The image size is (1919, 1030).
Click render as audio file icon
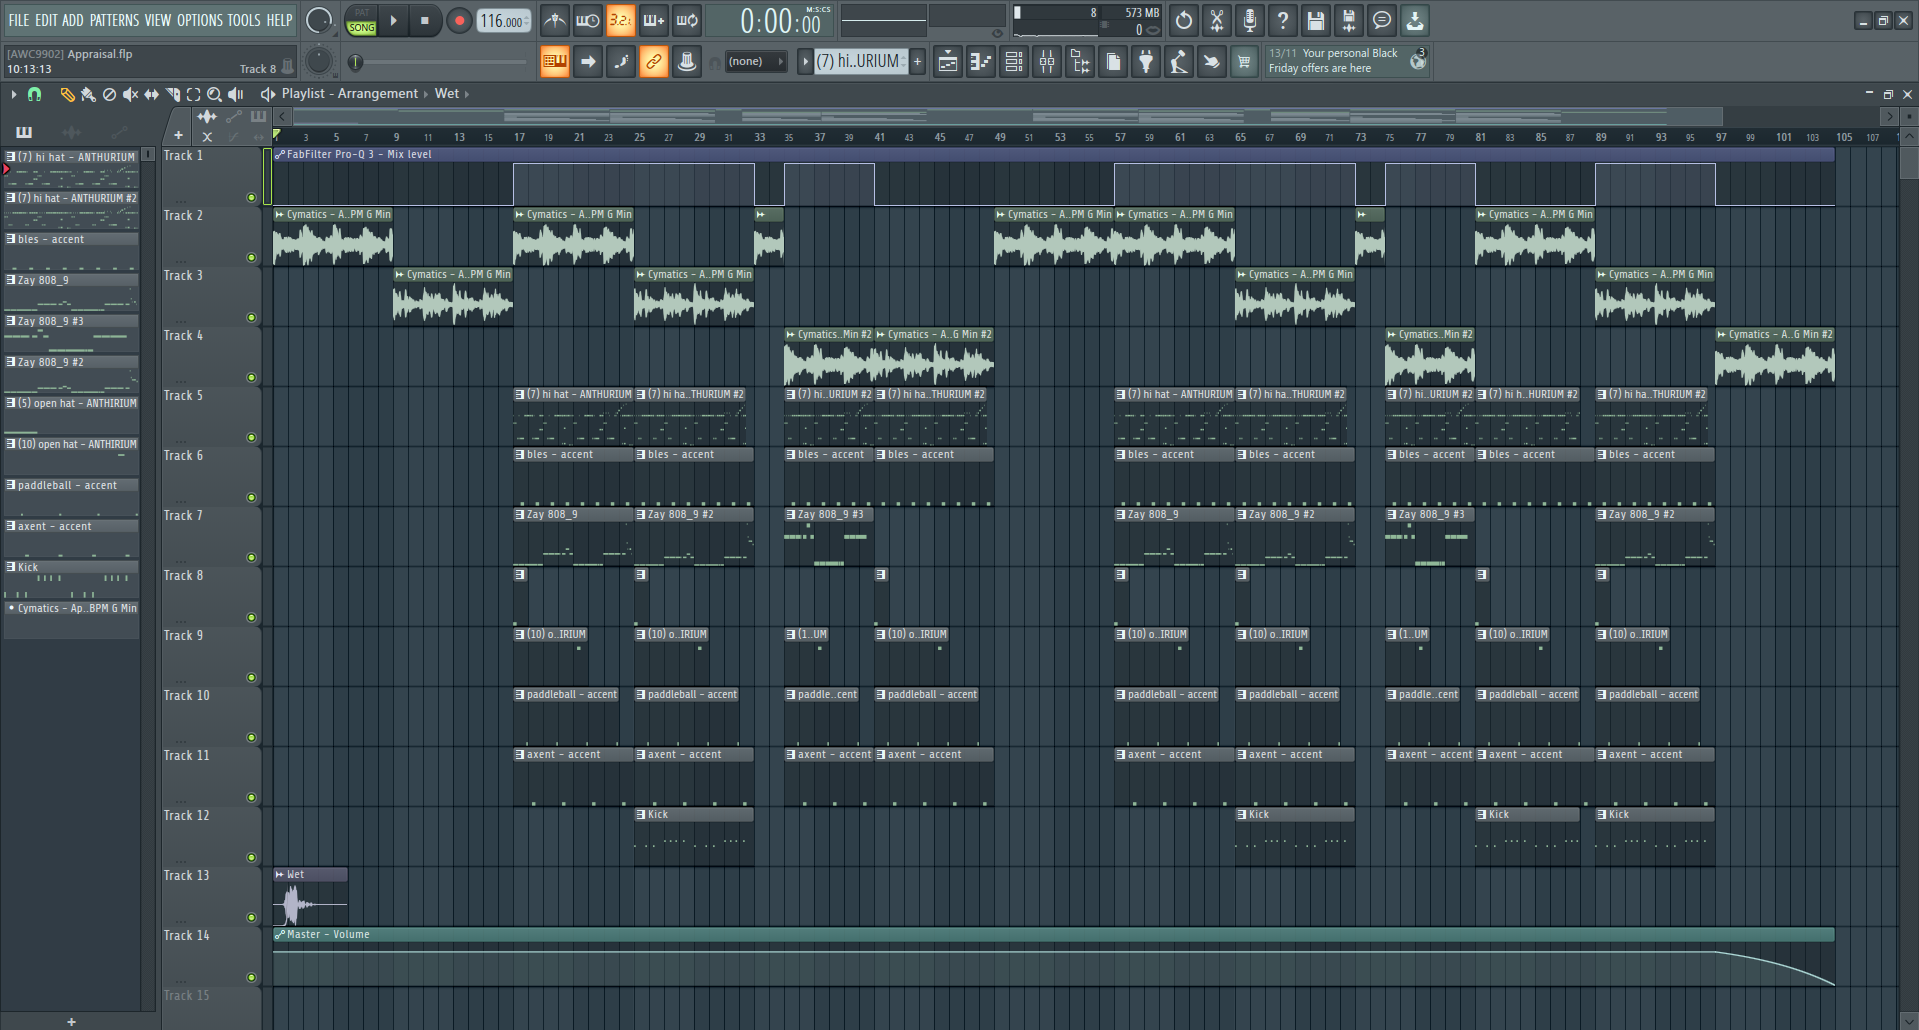click(x=1349, y=20)
